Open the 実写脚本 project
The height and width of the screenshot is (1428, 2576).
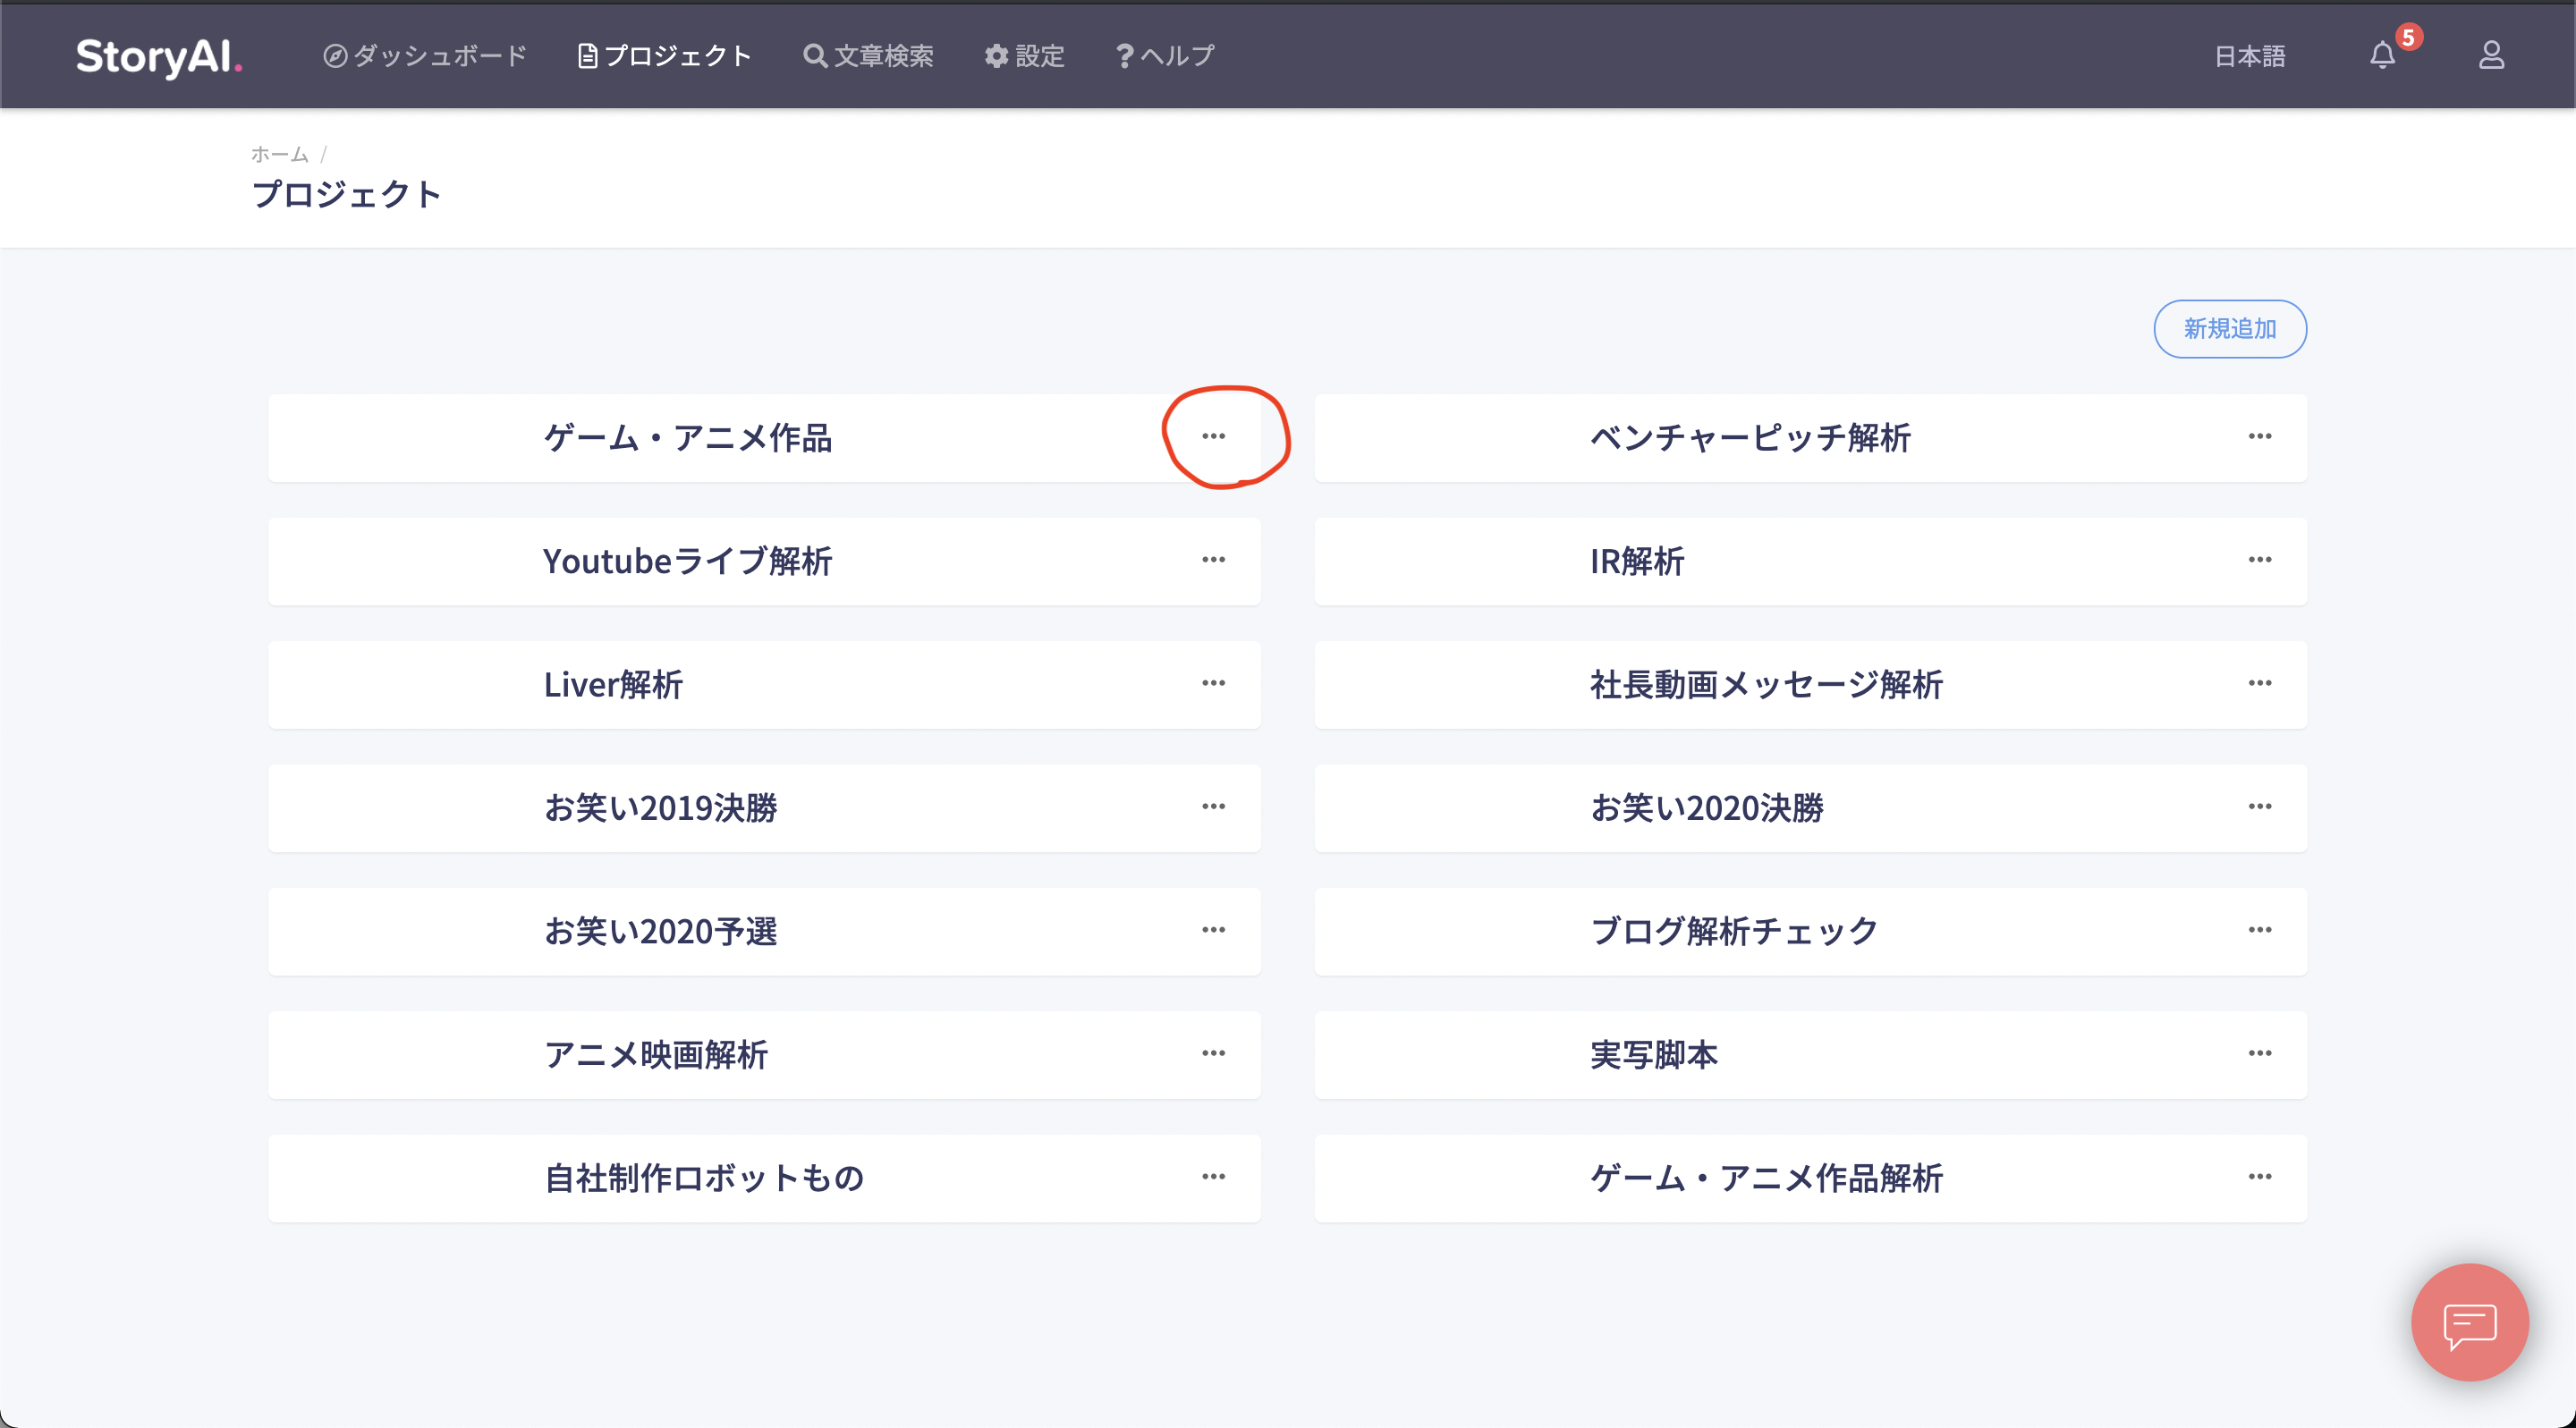pyautogui.click(x=1654, y=1055)
